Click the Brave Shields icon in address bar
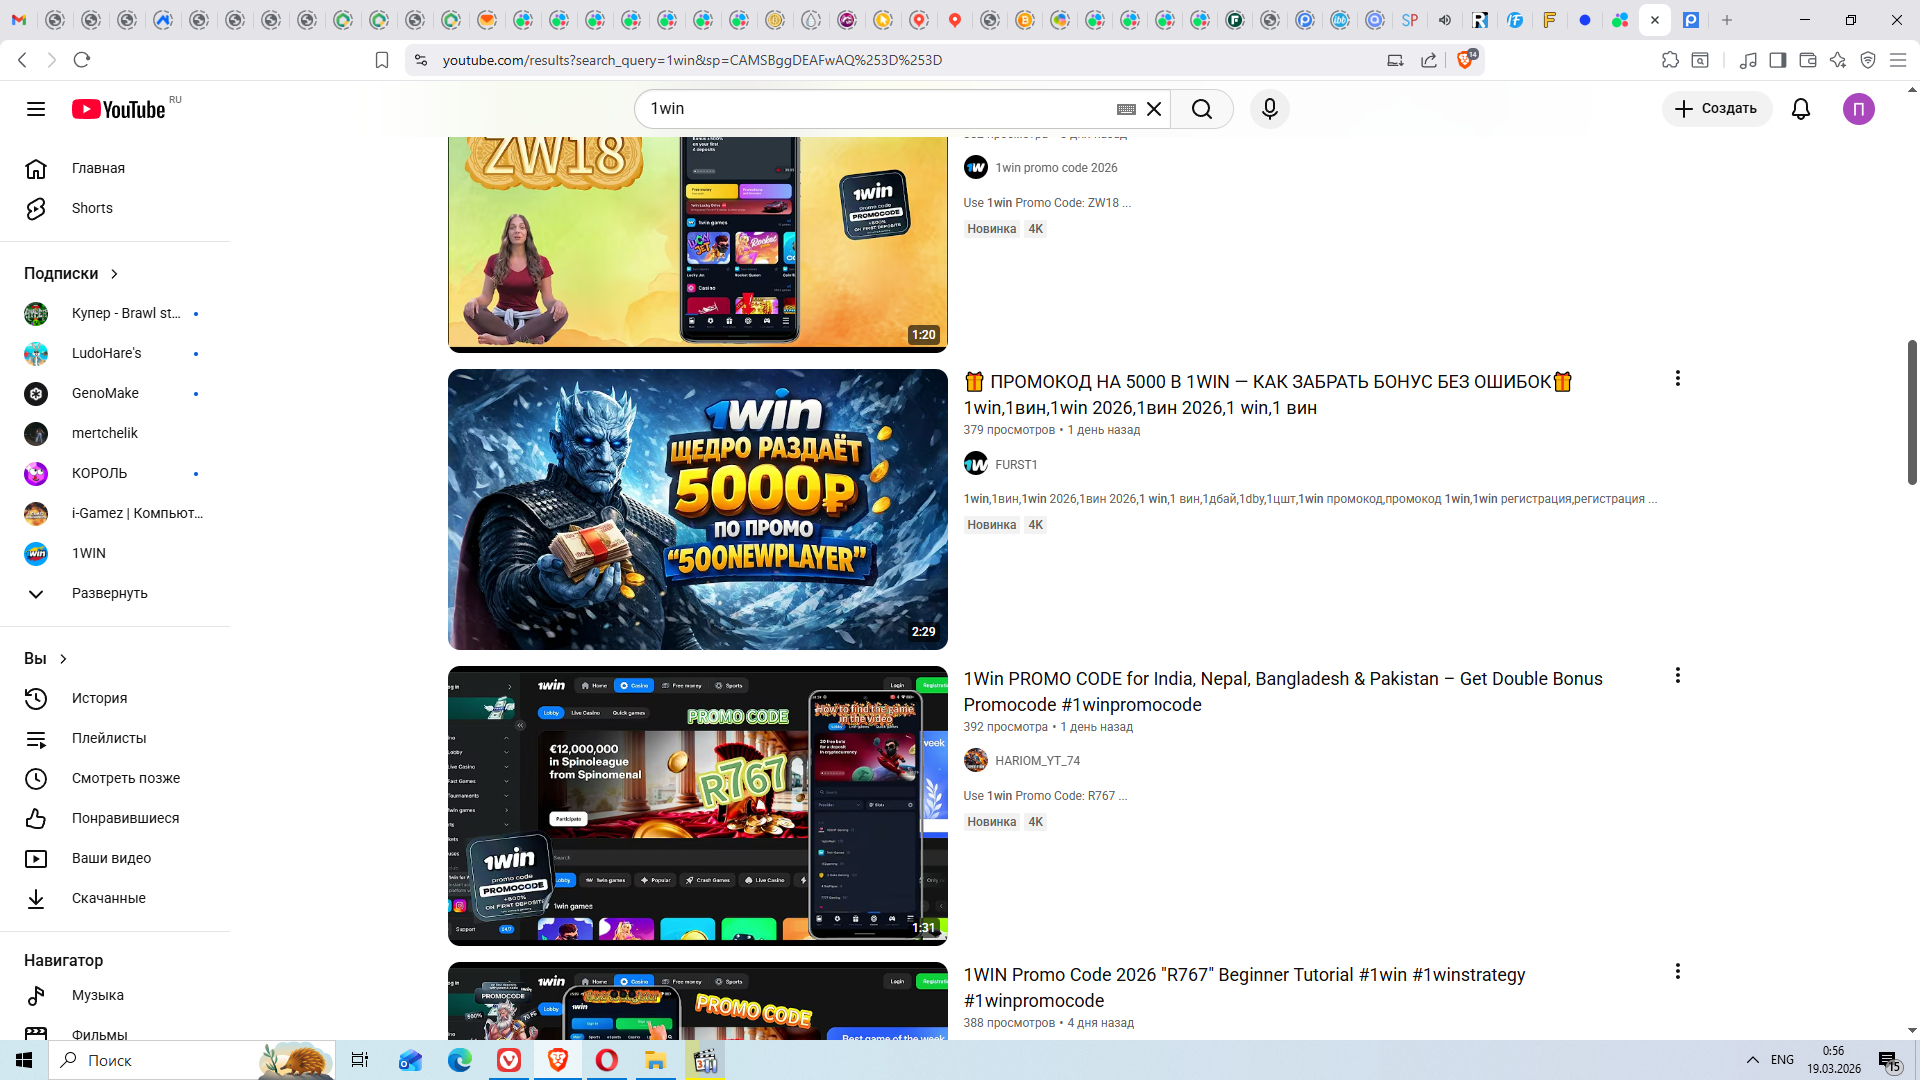The image size is (1920, 1080). (1465, 60)
